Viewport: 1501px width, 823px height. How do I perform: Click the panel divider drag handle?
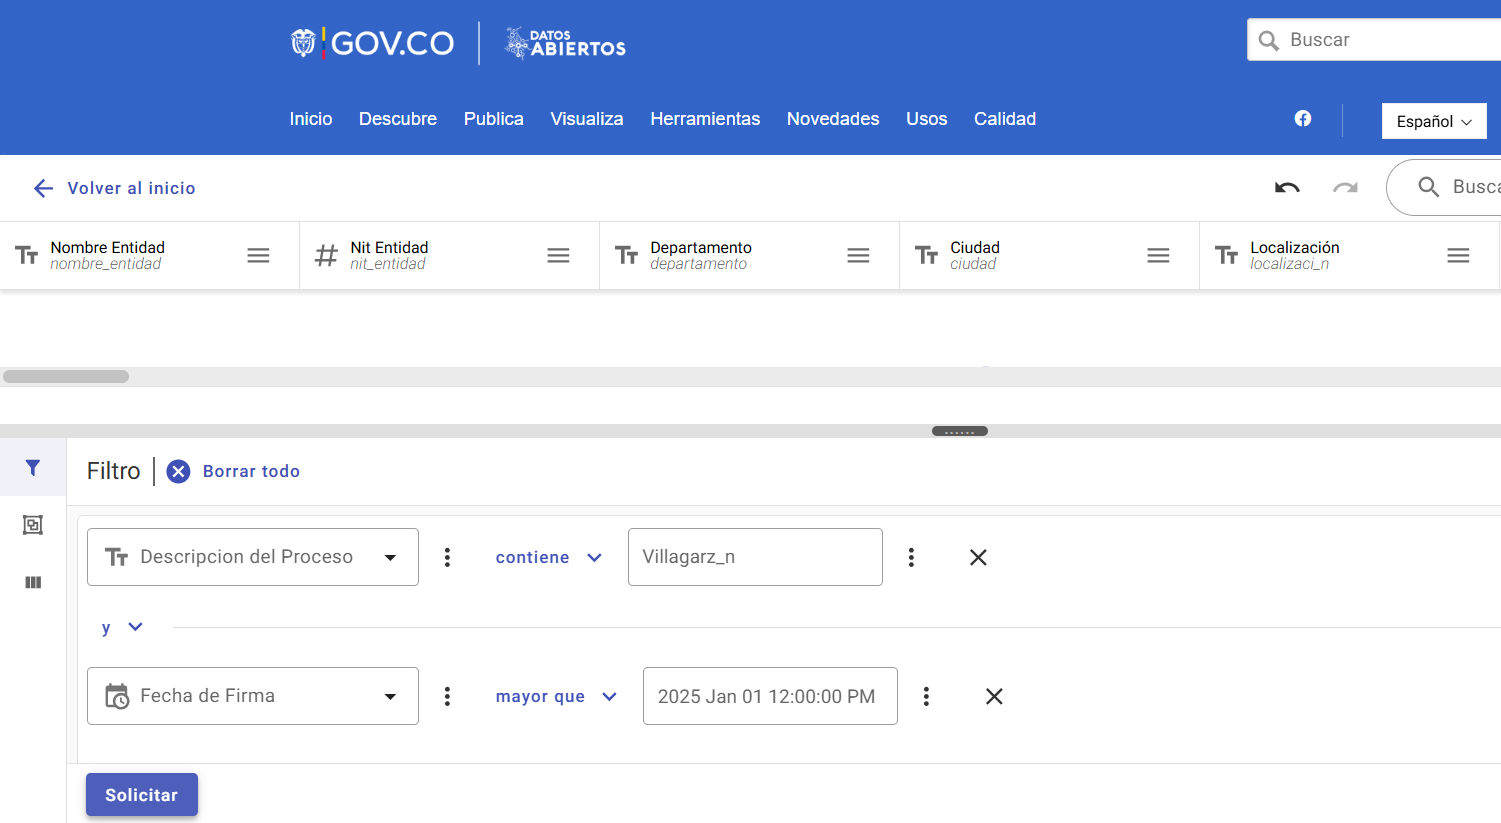(x=960, y=431)
